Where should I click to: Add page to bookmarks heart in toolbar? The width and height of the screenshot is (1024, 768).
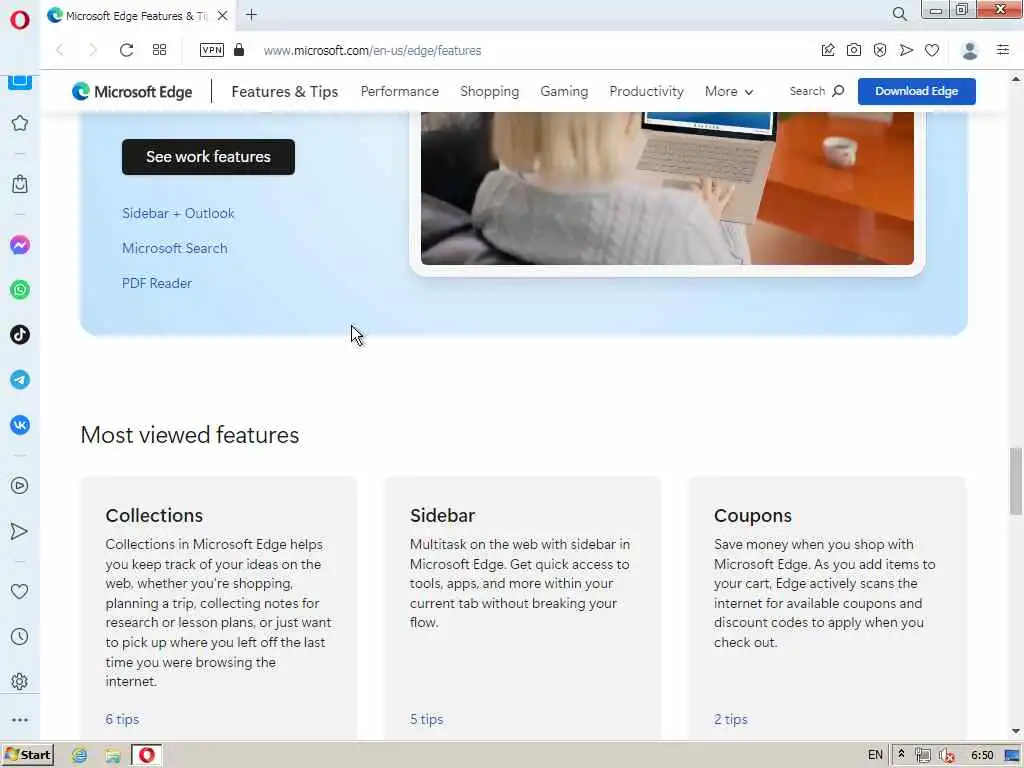[x=932, y=50]
